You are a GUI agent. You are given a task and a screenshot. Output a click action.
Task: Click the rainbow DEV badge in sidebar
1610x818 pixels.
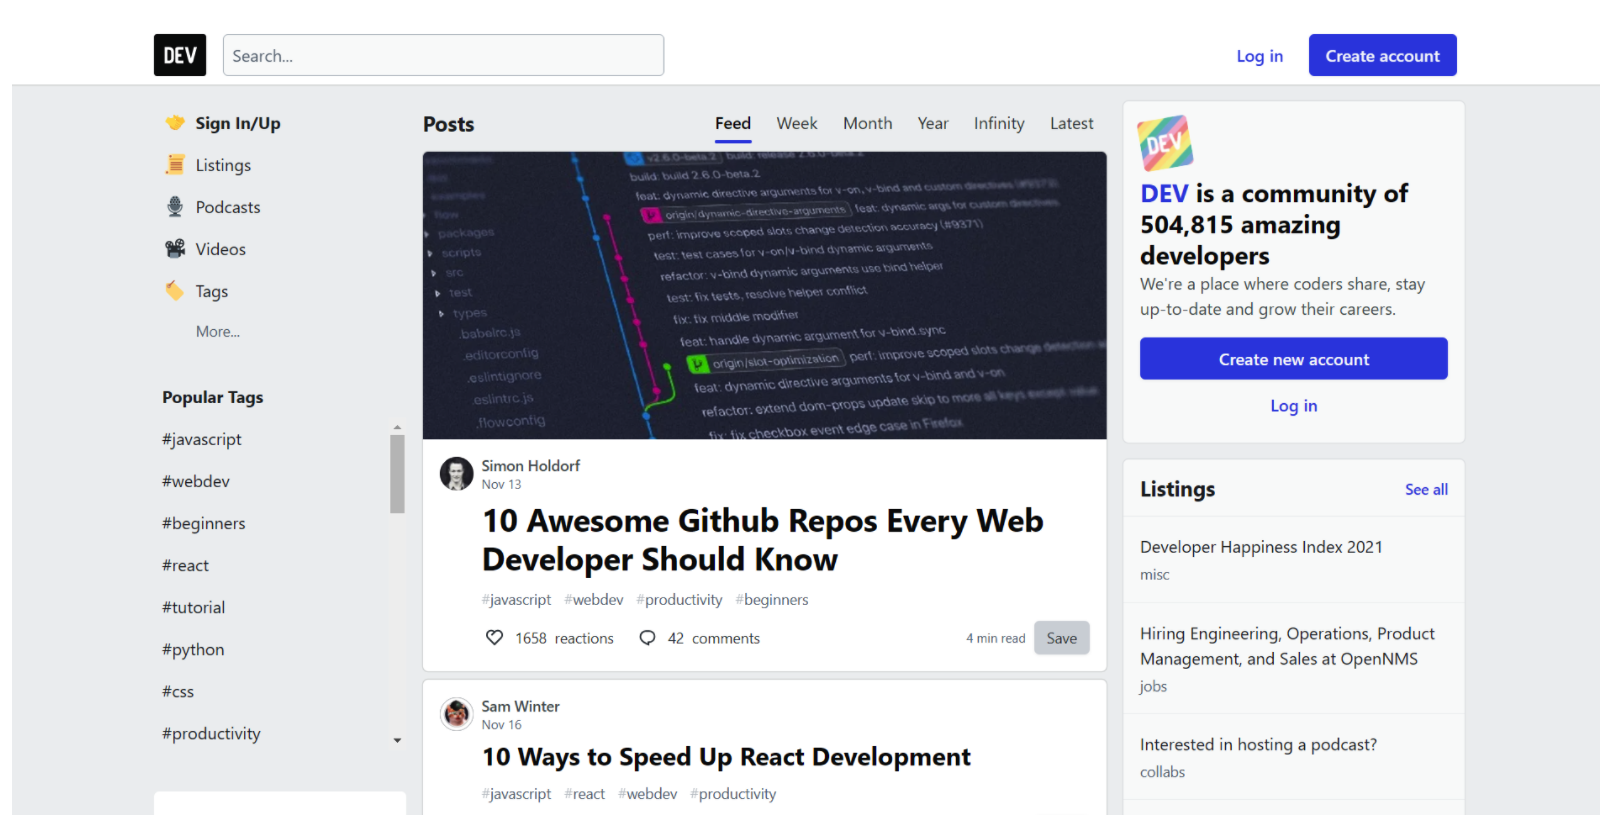[x=1166, y=143]
